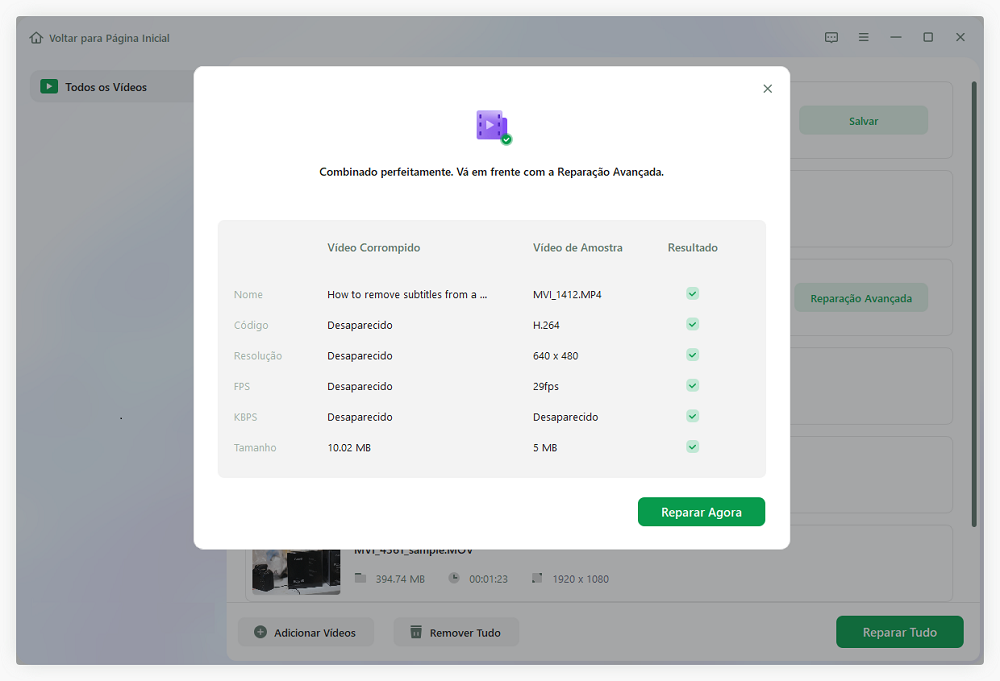The image size is (1000, 681).
Task: Click the green play icon beside Todos os Vídeos
Action: click(49, 86)
